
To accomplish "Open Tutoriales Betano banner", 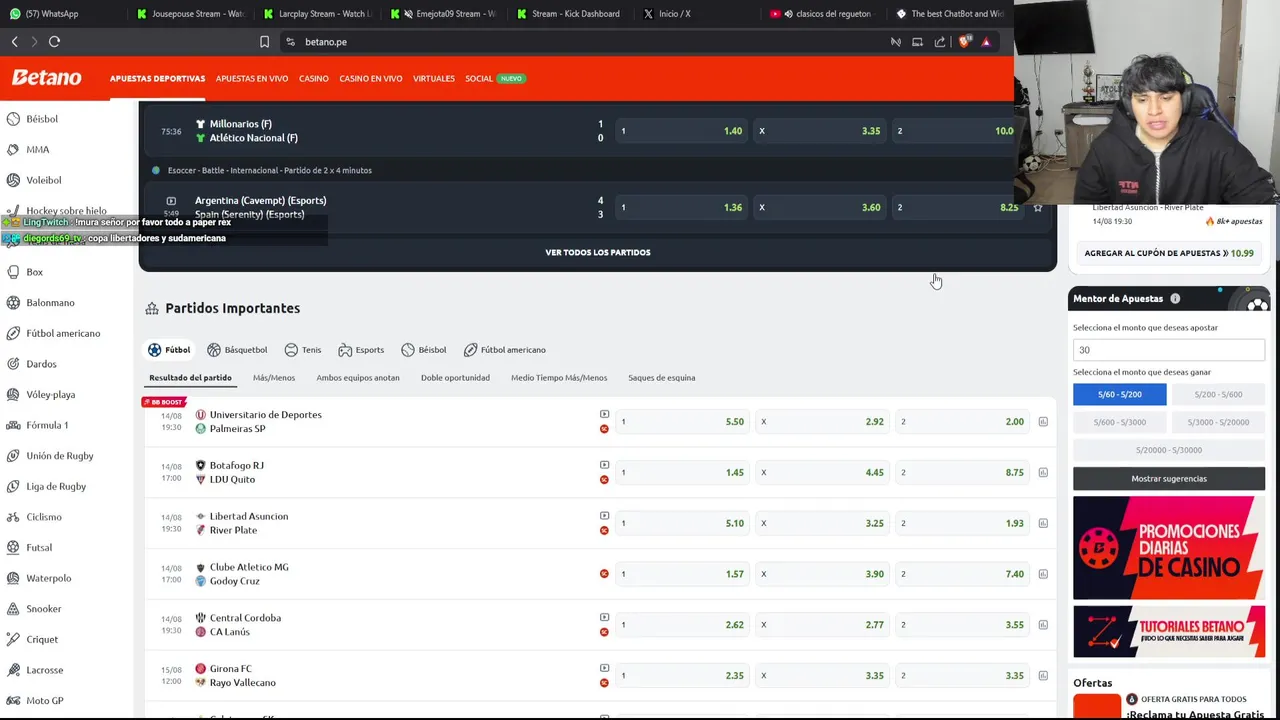I will (x=1169, y=631).
